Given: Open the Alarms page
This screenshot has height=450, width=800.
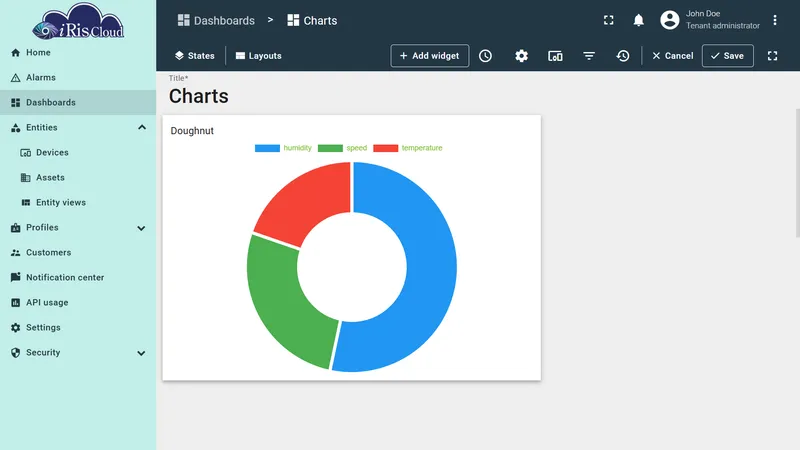Looking at the screenshot, I should (x=78, y=78).
